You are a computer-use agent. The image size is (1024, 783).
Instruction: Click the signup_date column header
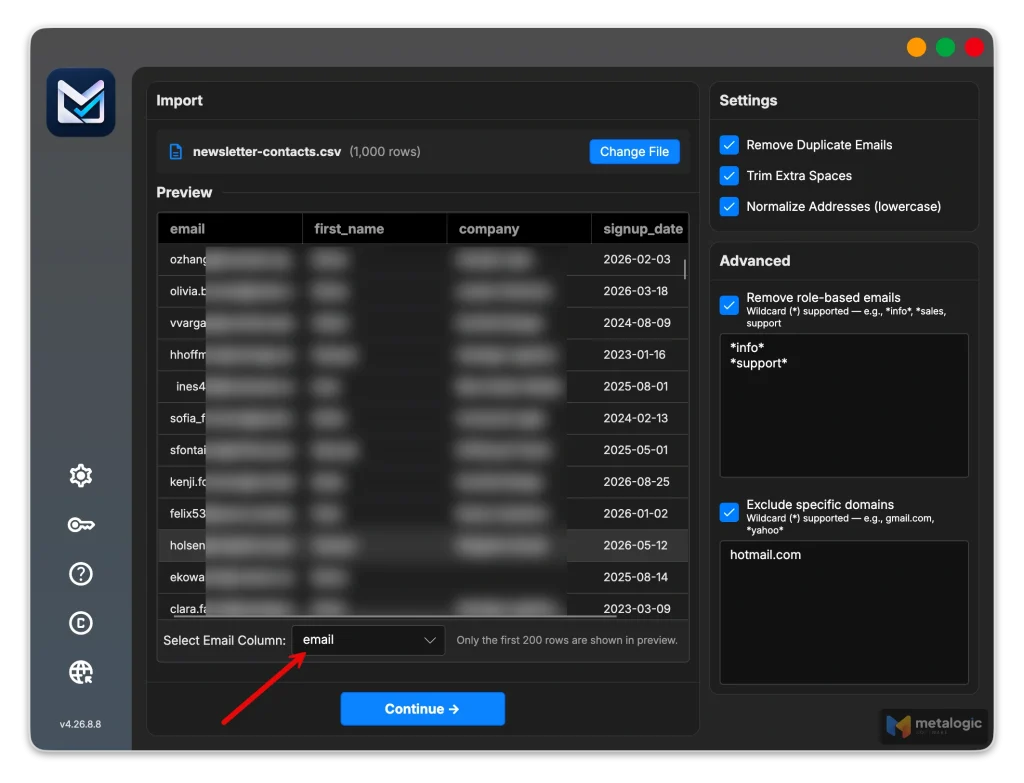tap(640, 229)
